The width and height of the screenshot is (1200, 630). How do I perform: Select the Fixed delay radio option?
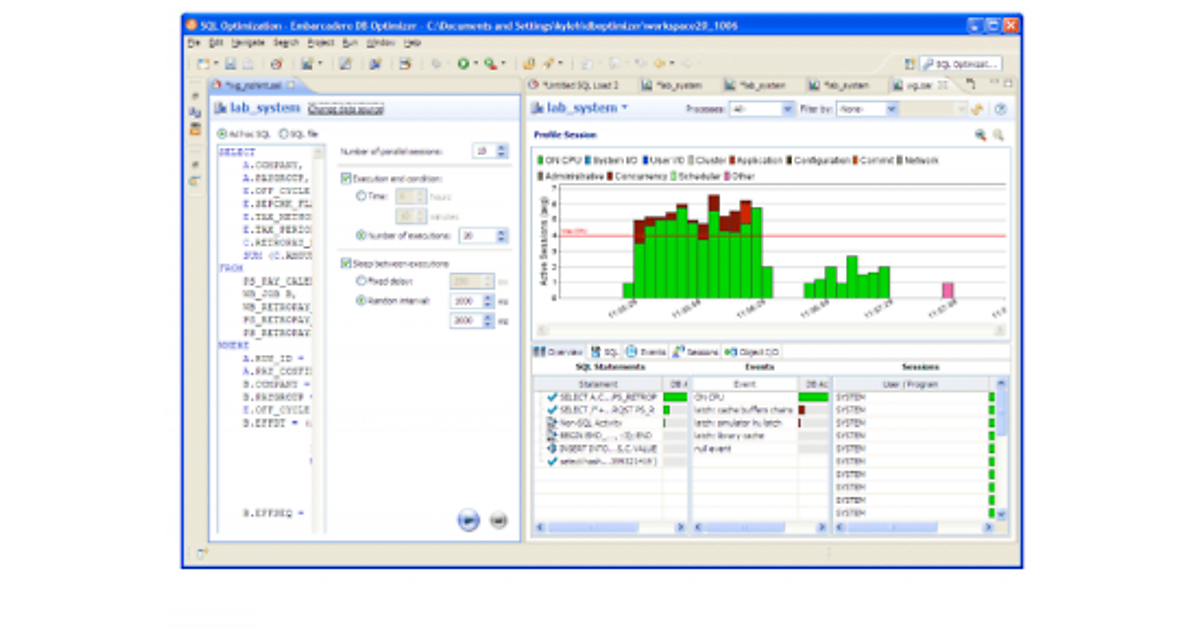pyautogui.click(x=361, y=281)
